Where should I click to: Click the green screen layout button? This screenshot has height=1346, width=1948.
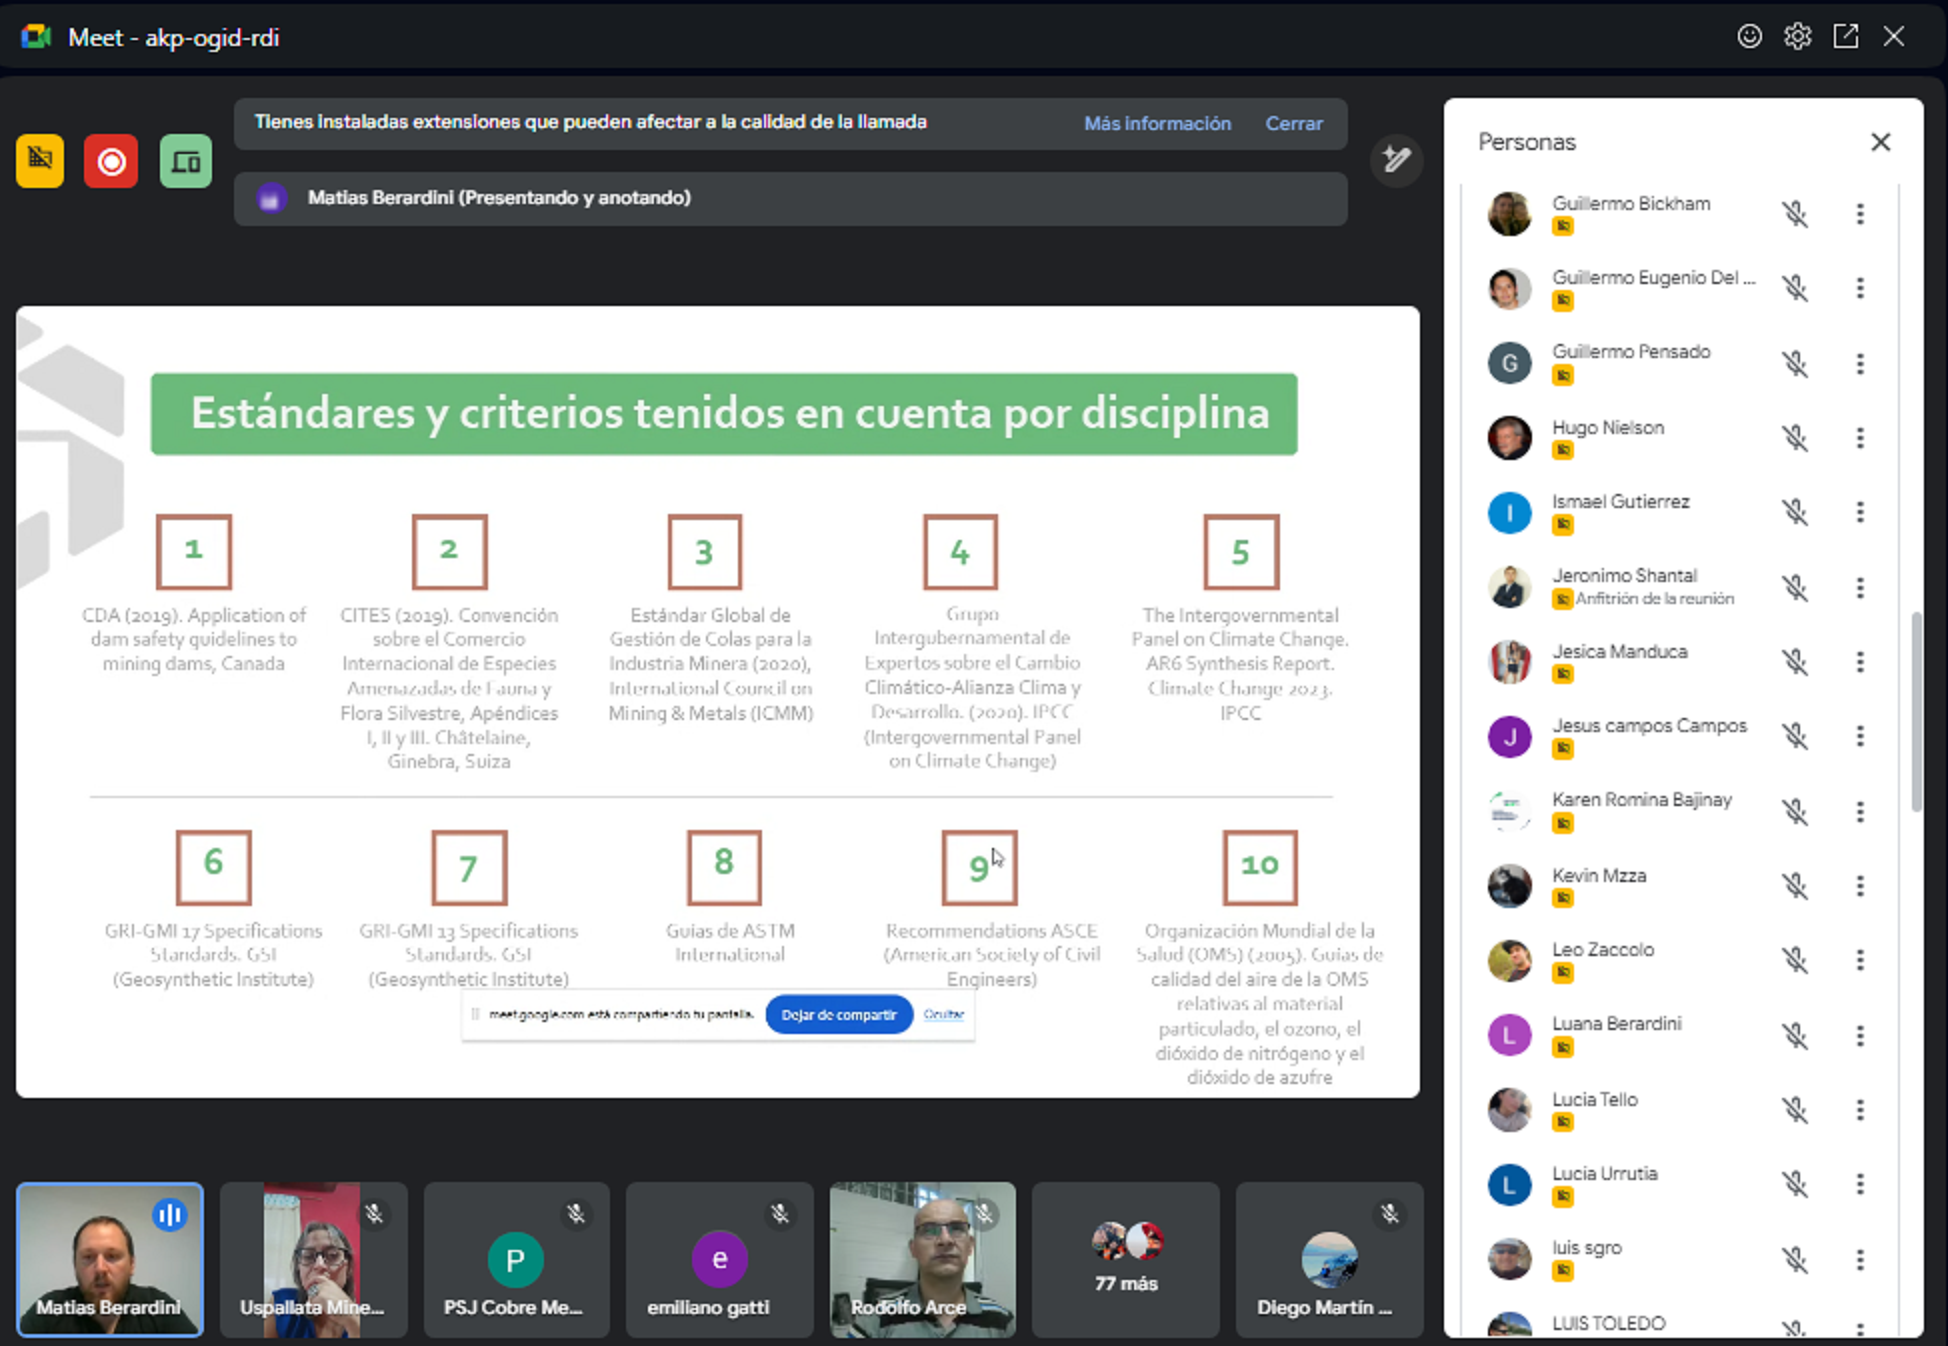tap(186, 161)
